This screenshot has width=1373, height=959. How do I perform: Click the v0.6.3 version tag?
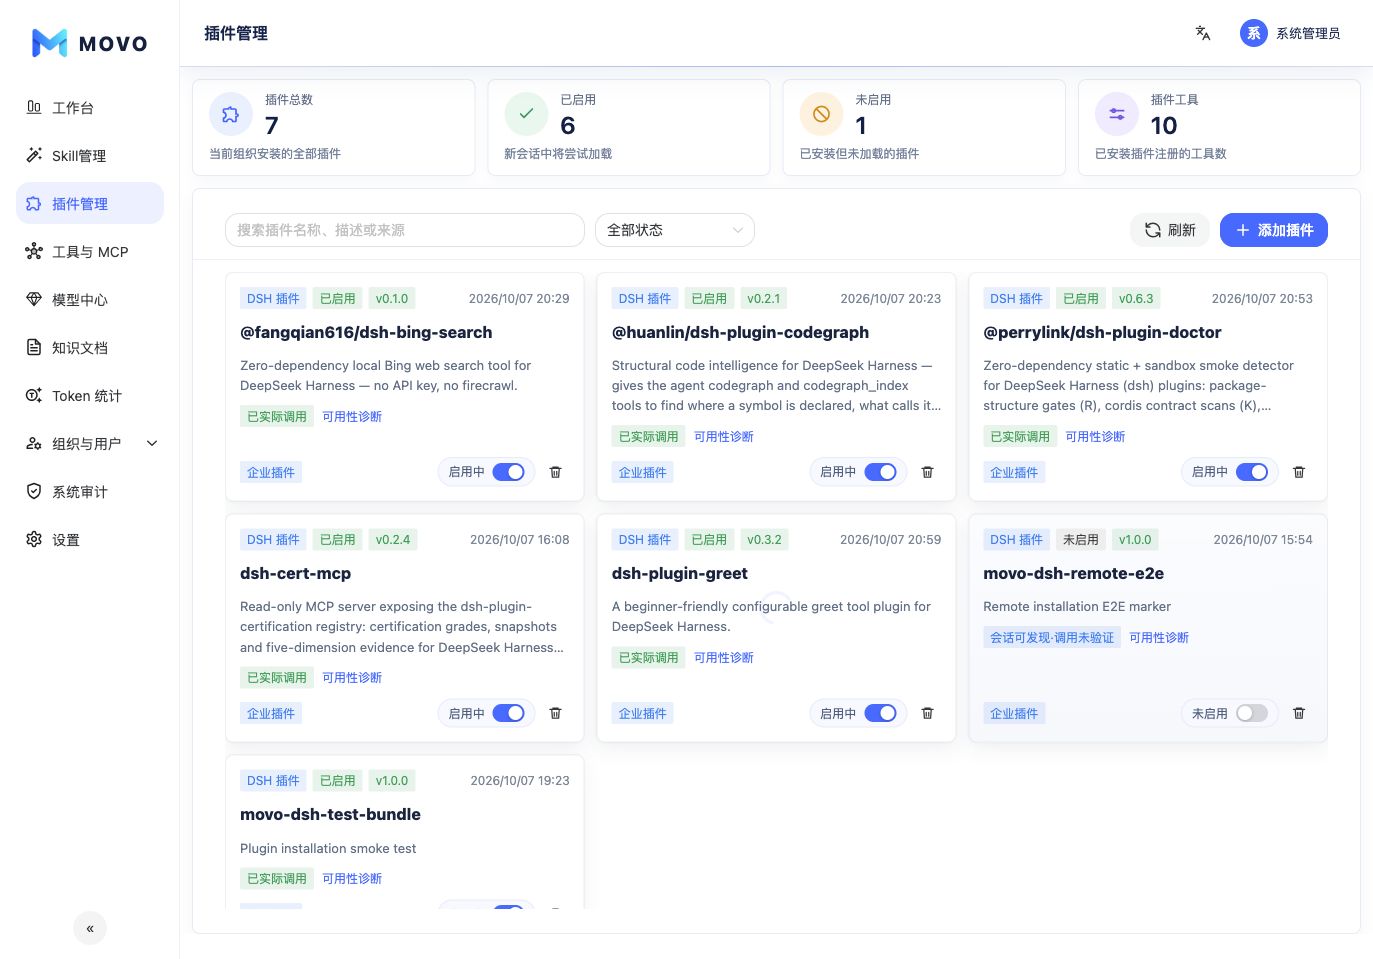(1136, 299)
